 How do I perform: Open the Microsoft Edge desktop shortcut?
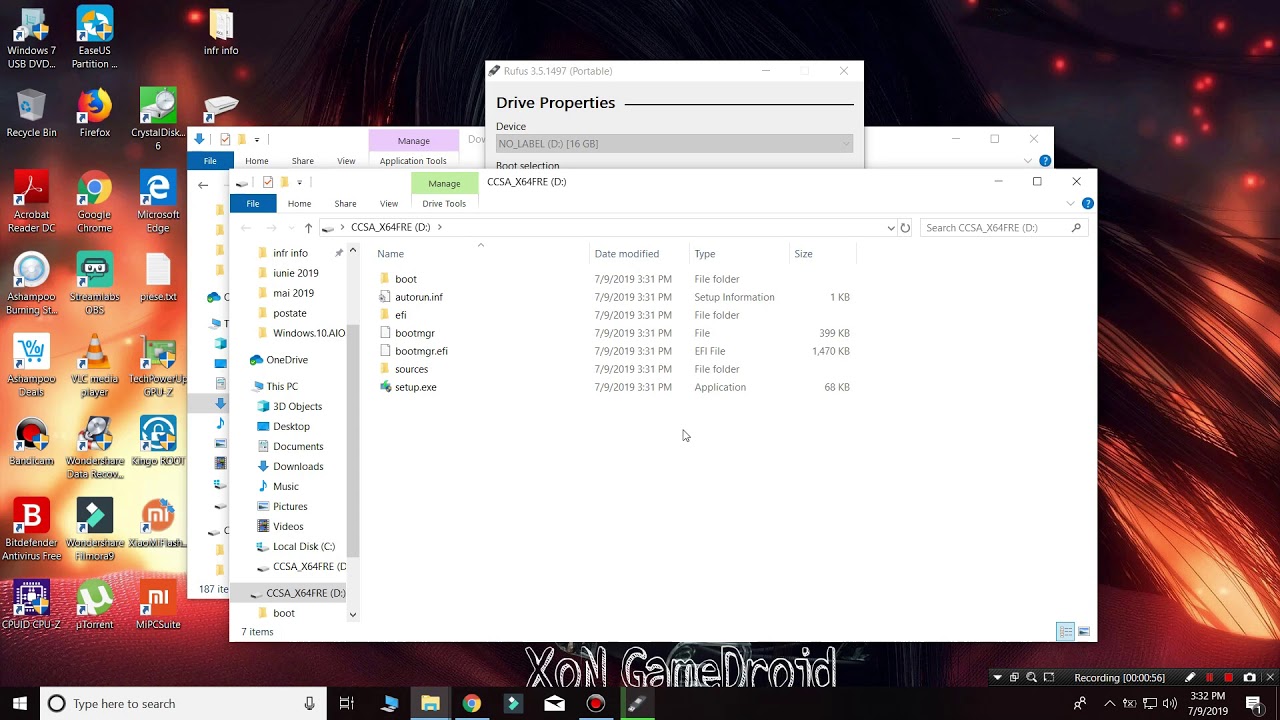point(158,200)
